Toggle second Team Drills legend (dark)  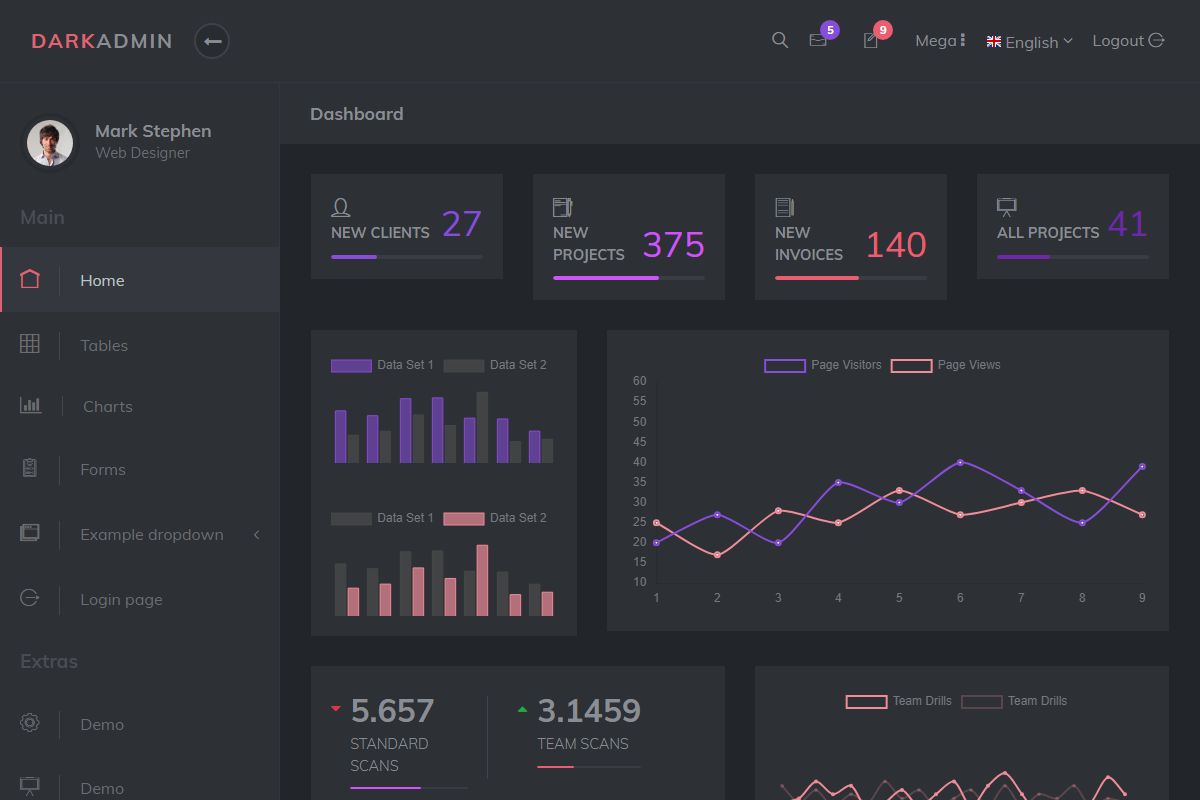tap(1014, 701)
